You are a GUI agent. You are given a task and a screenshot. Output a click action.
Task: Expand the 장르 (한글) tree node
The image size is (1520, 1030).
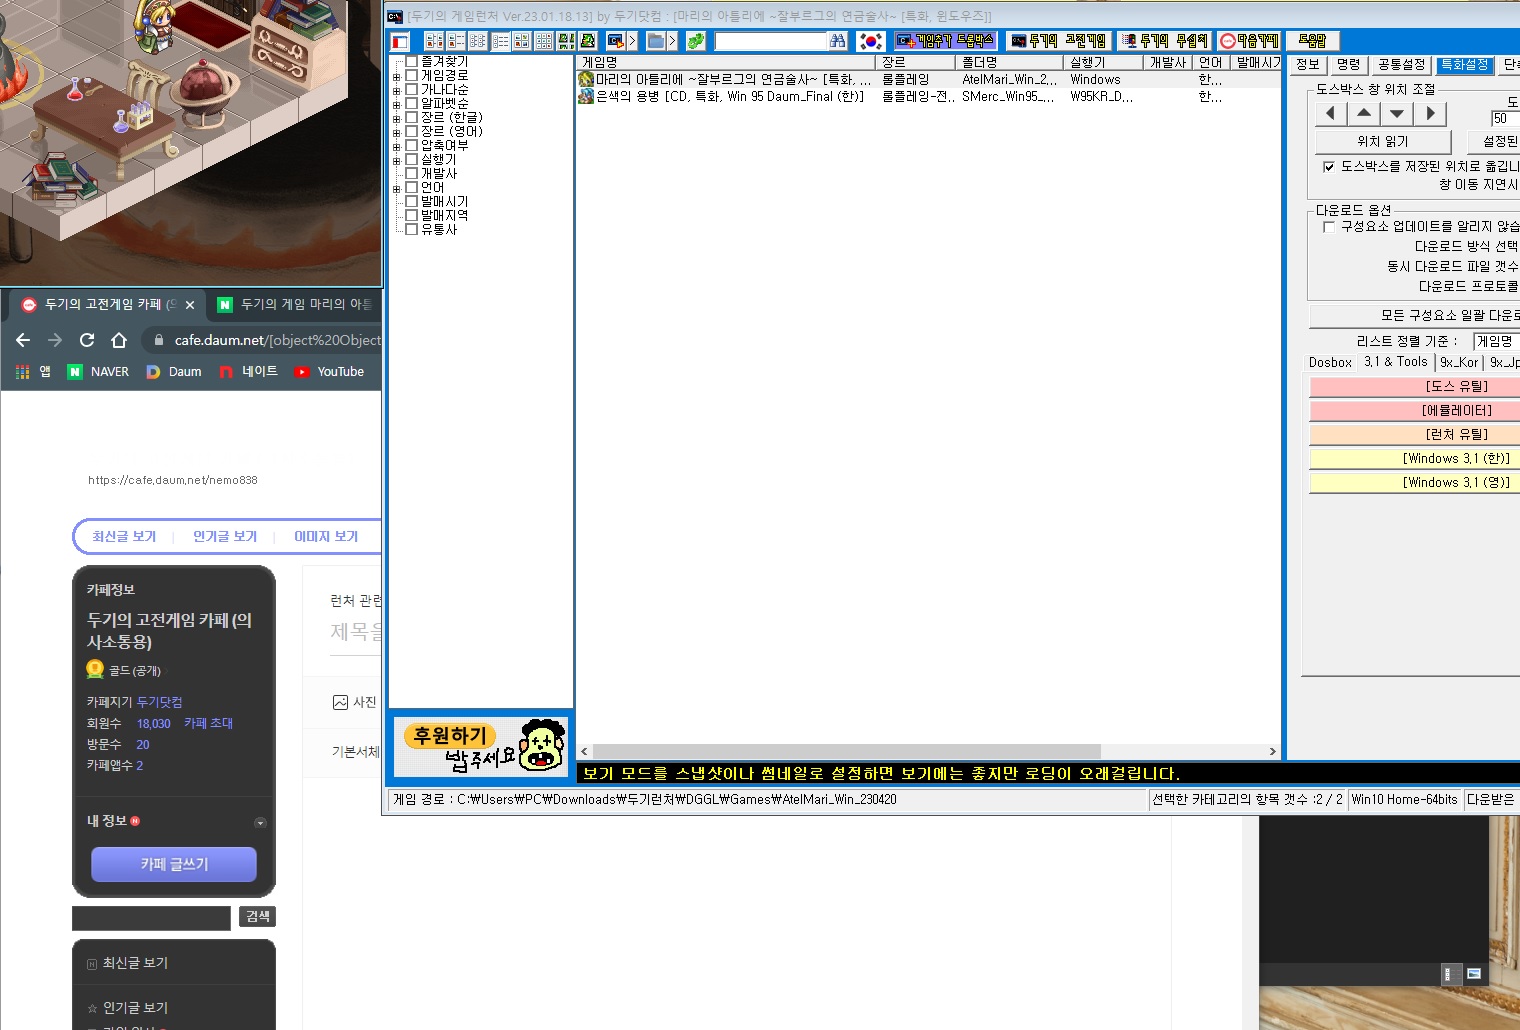pos(397,118)
